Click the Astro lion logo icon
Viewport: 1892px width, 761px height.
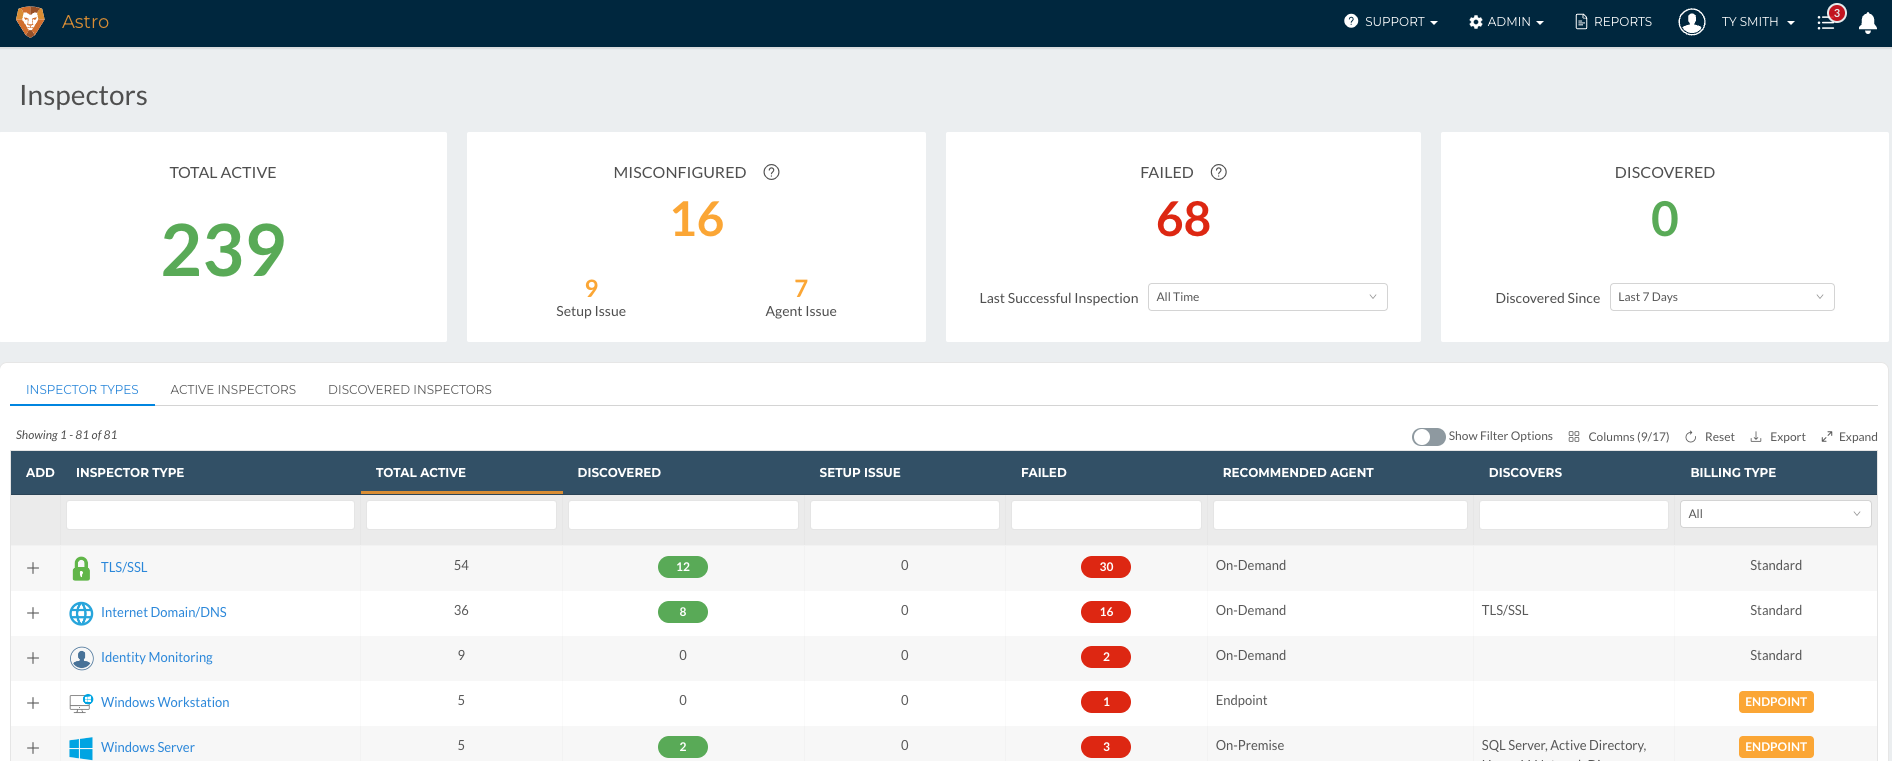point(31,21)
